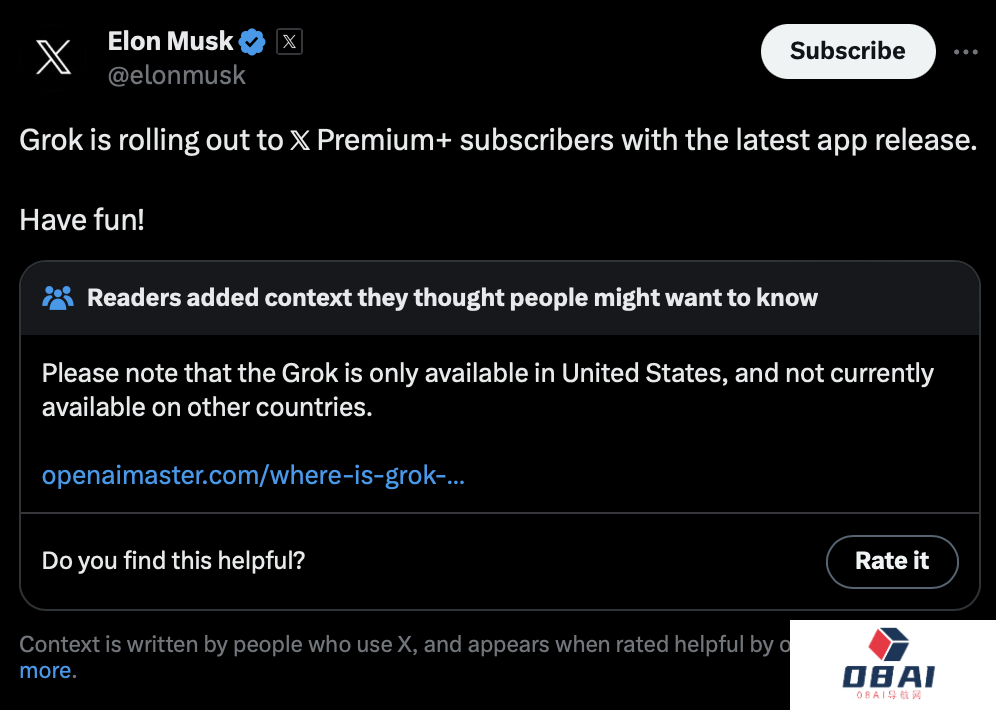Click the OBAI cube logo watermark
Viewport: 996px width, 710px height.
point(888,644)
